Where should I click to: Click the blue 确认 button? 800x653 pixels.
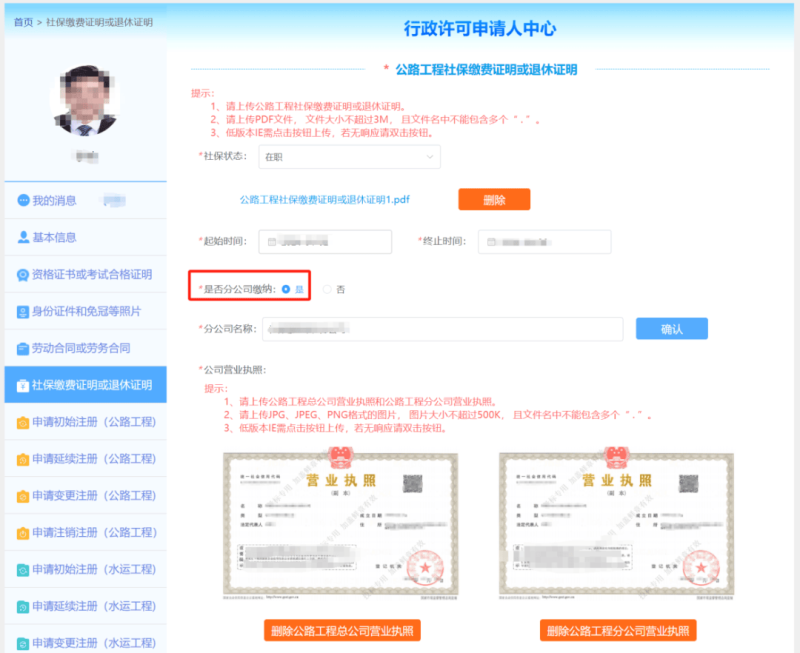[671, 328]
